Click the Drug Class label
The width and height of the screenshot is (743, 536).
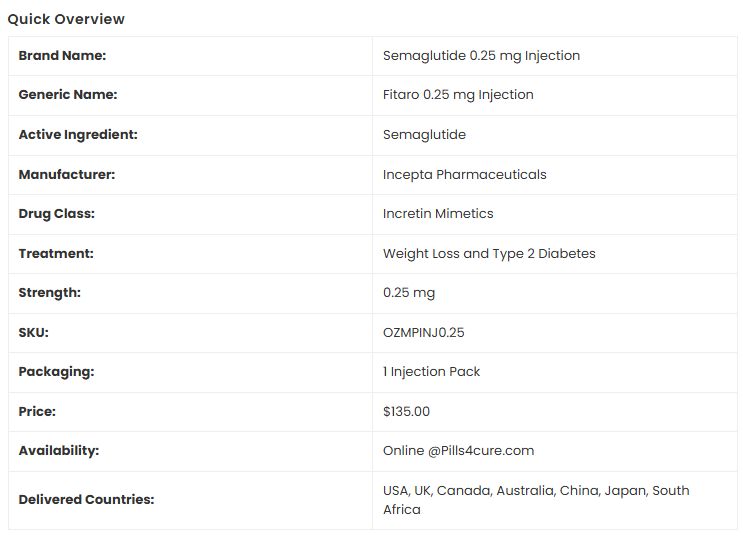[x=57, y=214]
